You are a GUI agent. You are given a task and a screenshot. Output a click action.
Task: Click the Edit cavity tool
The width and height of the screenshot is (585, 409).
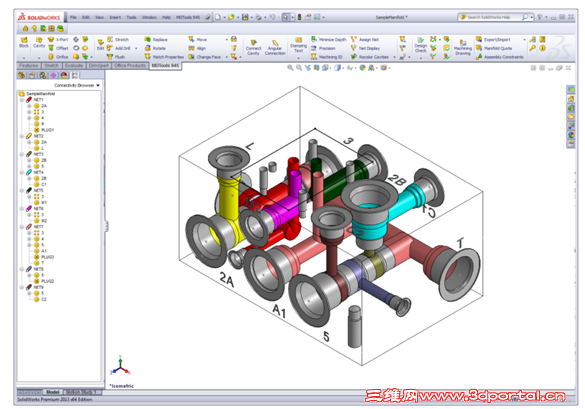tap(100, 45)
